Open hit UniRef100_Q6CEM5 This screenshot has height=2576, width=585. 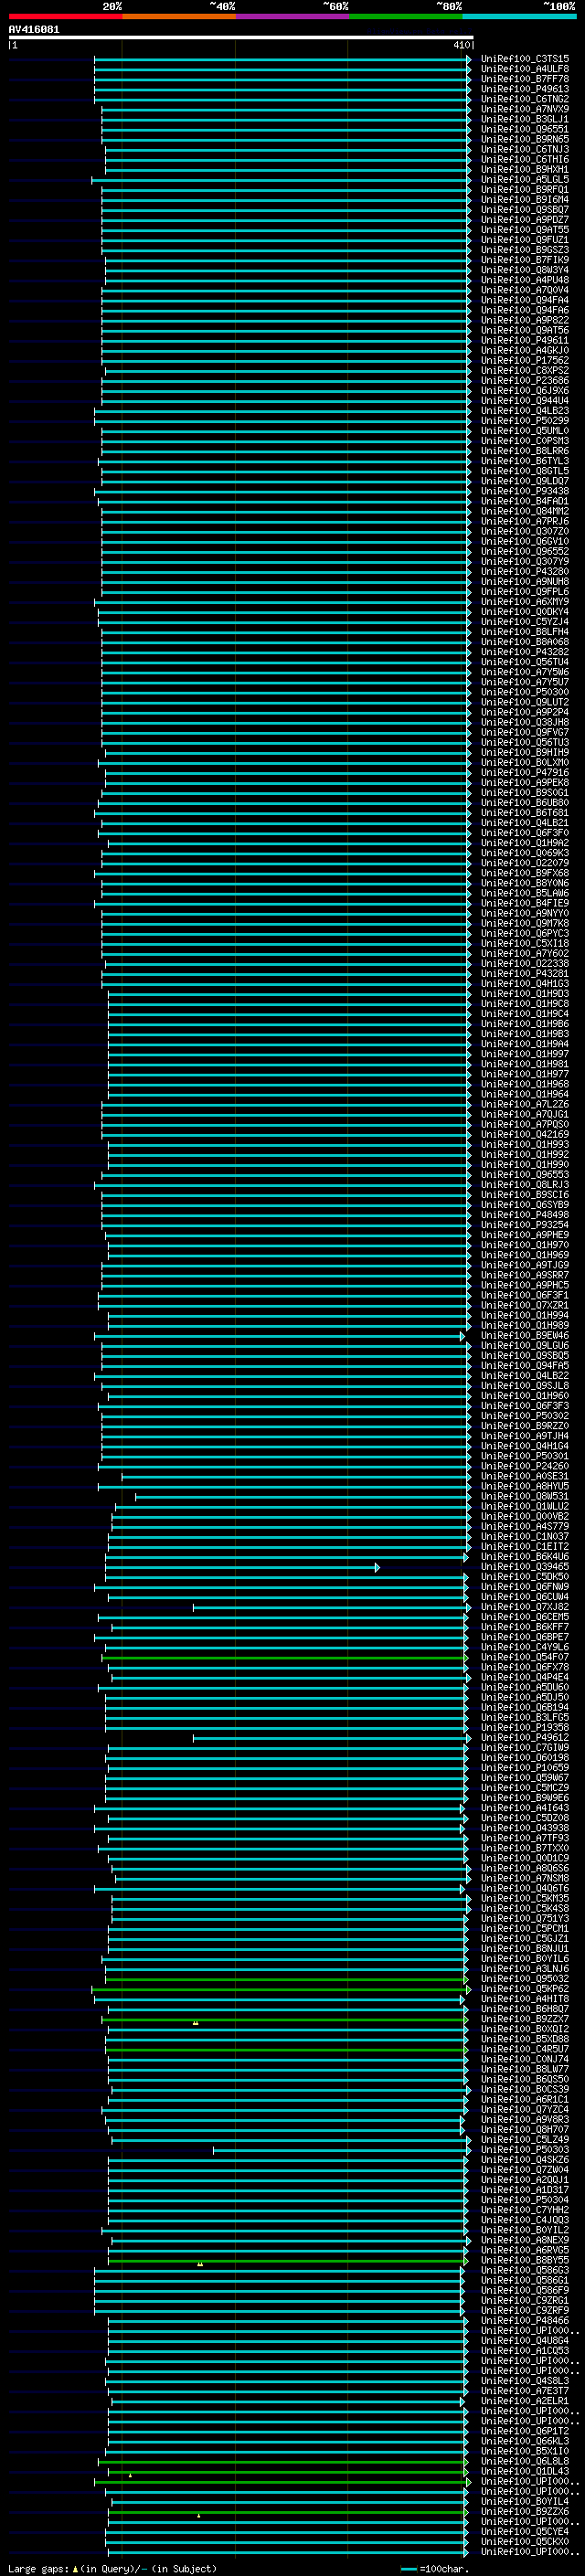click(525, 1617)
